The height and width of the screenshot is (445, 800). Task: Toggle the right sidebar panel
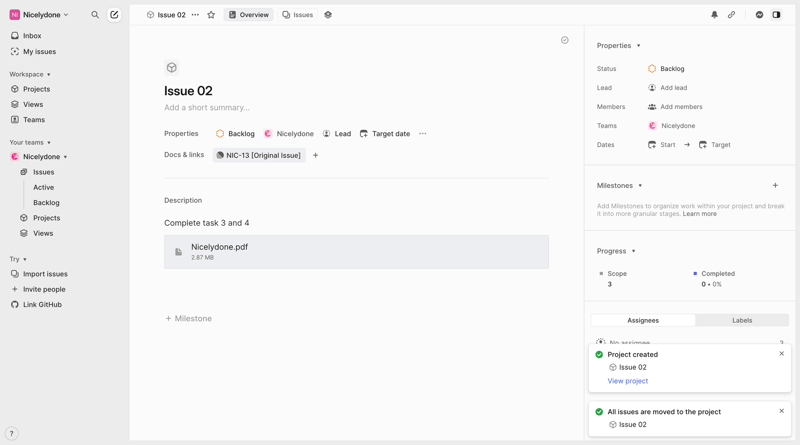point(776,15)
